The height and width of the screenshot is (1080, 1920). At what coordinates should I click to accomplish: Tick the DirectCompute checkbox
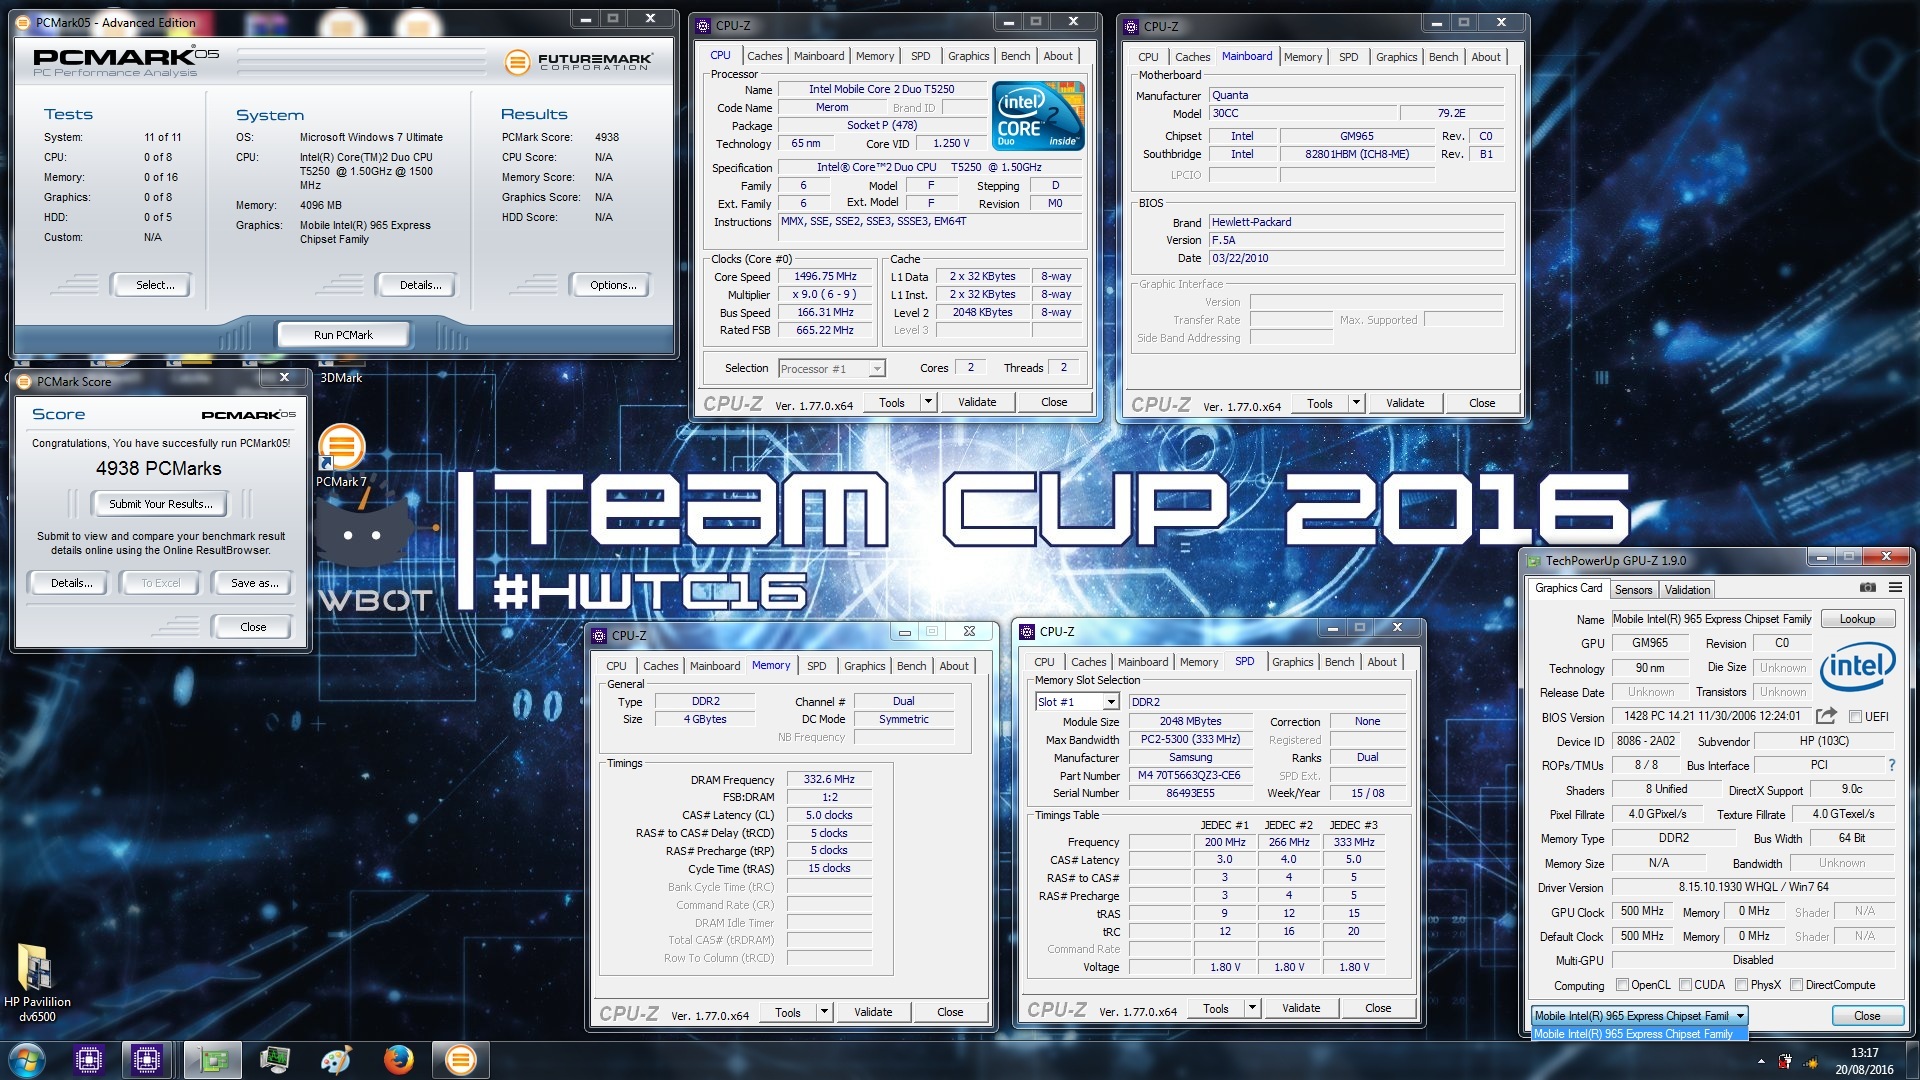click(1796, 985)
